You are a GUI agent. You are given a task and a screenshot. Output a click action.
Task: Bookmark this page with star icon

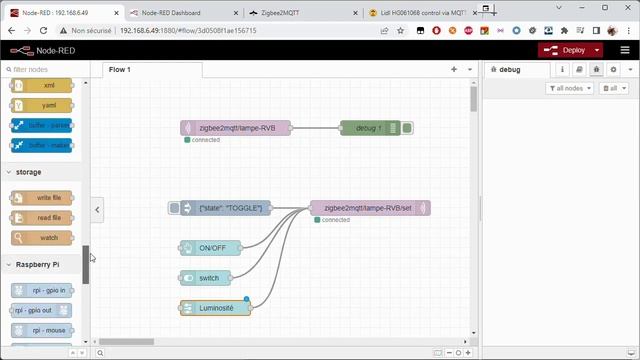click(400, 31)
